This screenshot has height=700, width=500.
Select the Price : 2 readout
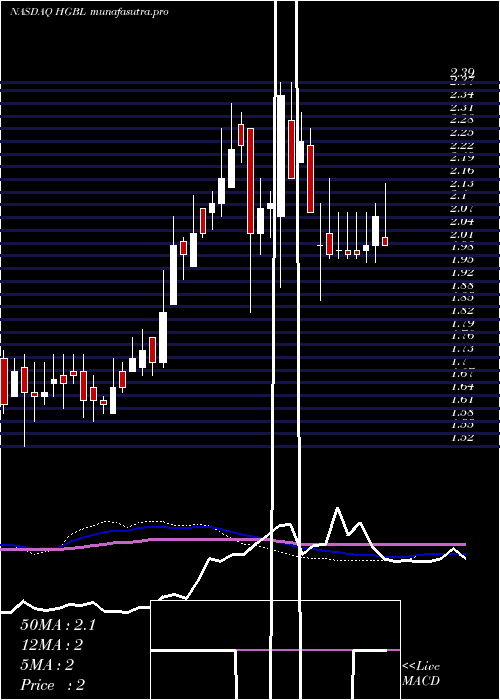(53, 685)
